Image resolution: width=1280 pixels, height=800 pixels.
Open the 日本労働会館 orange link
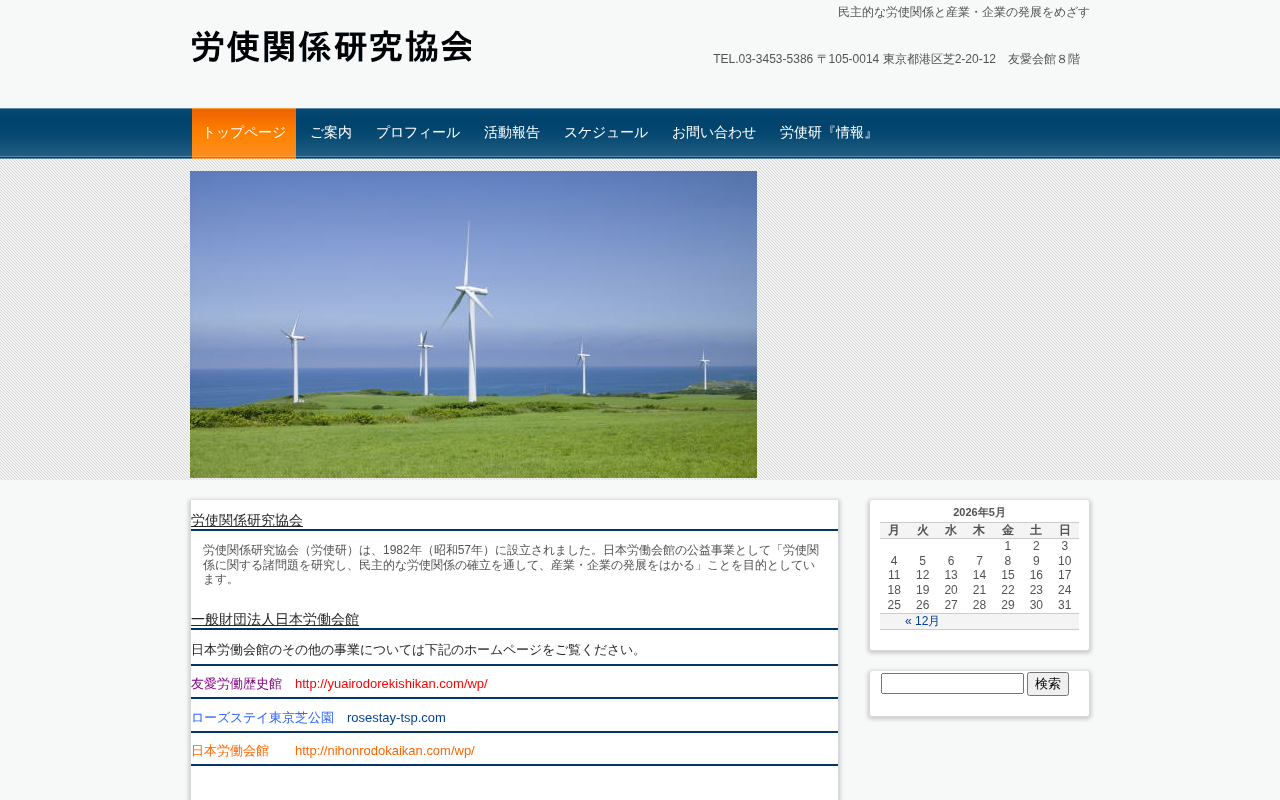pyautogui.click(x=230, y=751)
